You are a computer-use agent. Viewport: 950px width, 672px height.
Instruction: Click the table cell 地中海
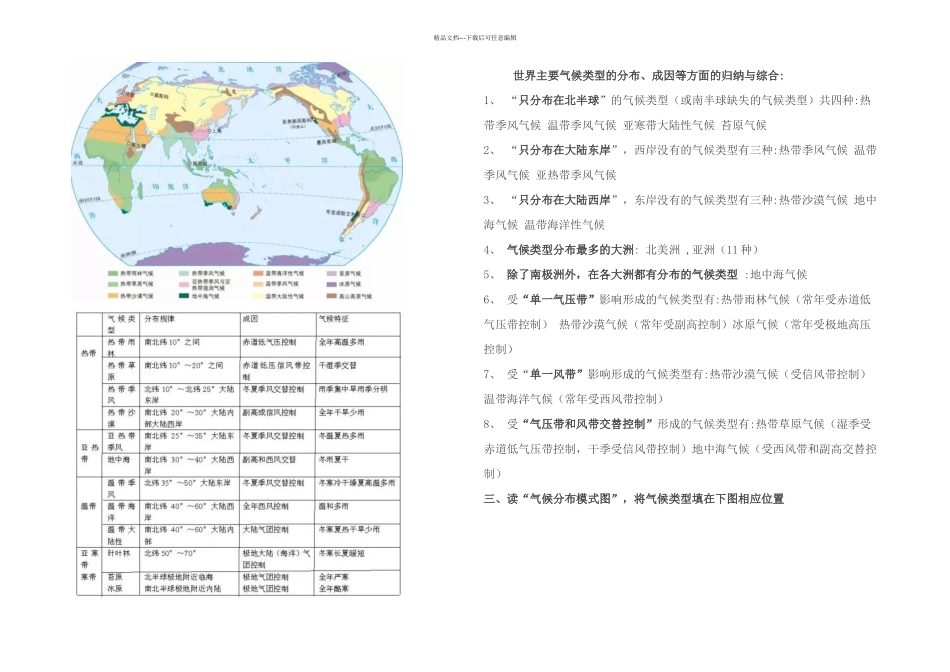pos(119,460)
